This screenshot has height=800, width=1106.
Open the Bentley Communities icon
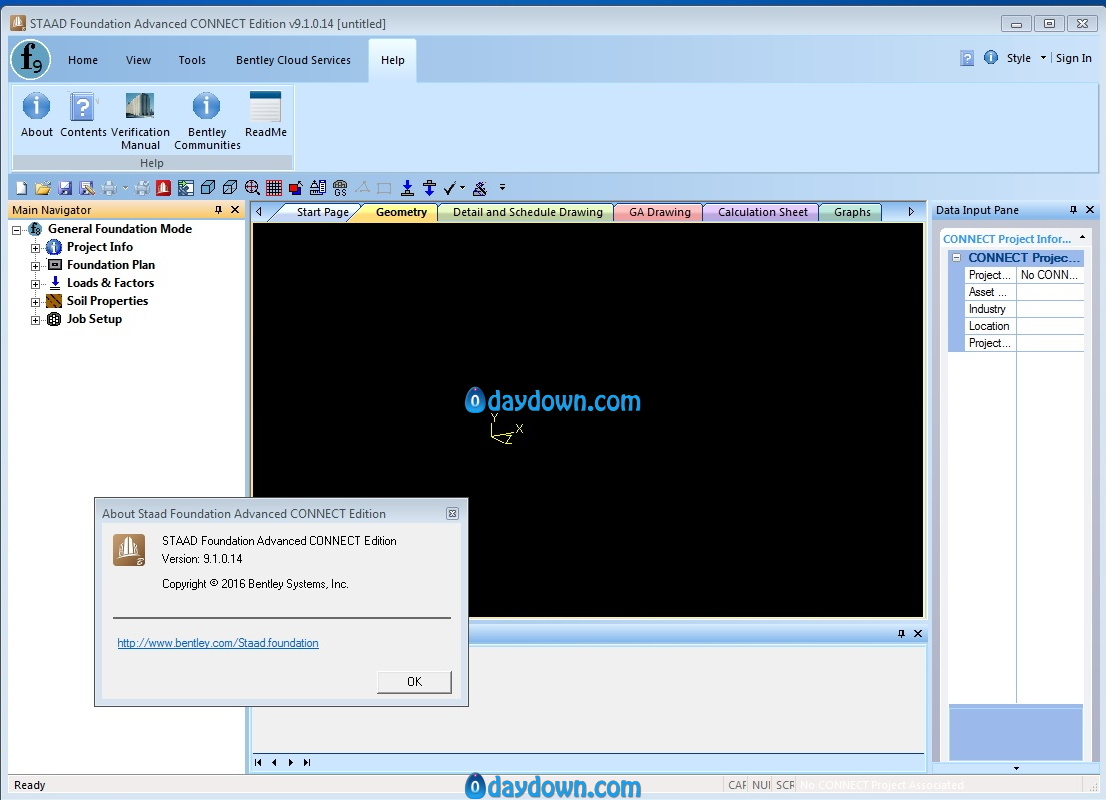click(207, 121)
